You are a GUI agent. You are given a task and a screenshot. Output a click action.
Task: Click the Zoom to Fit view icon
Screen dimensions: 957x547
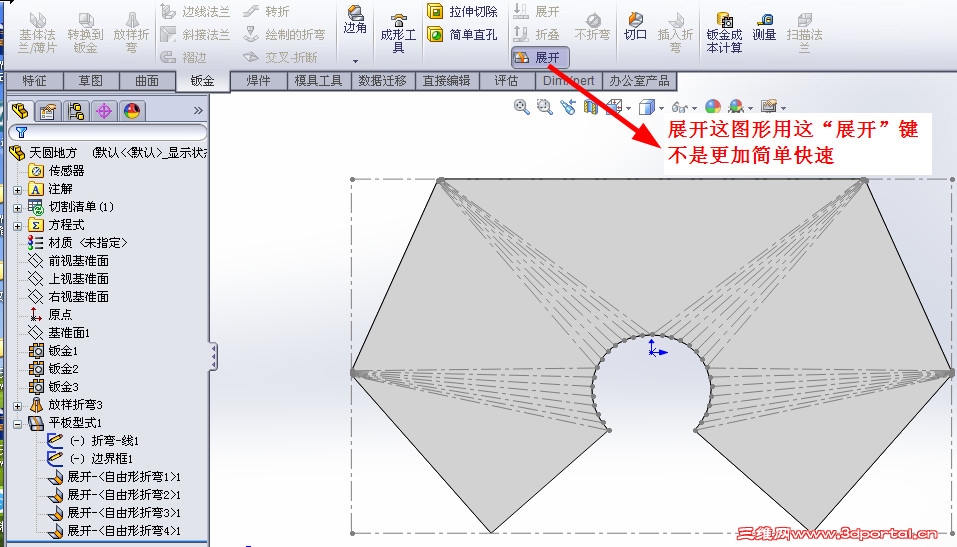521,107
